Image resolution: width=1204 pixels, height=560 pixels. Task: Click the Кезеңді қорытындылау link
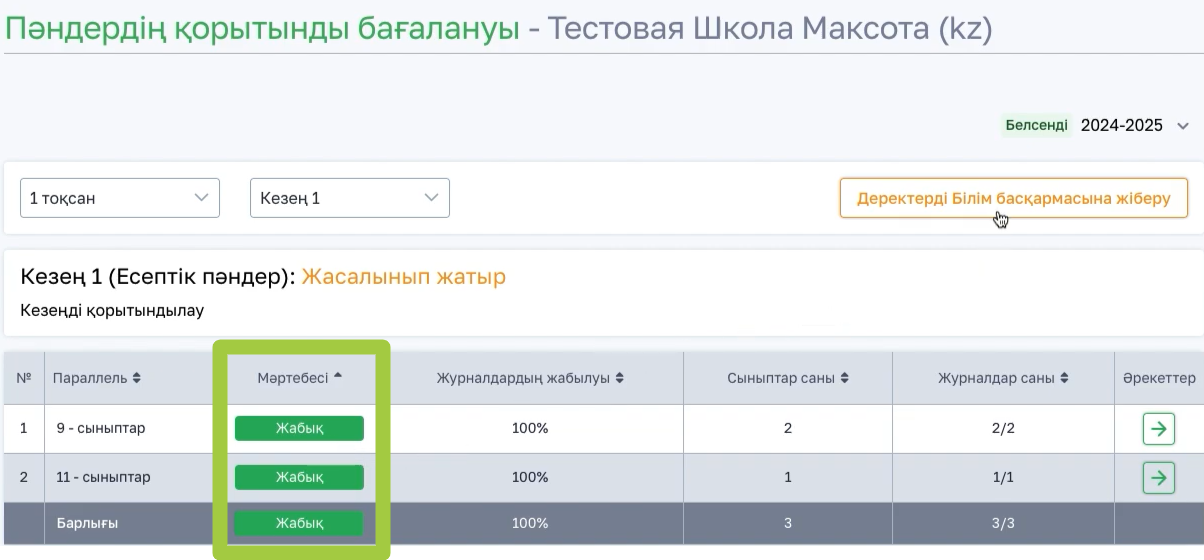coord(112,310)
